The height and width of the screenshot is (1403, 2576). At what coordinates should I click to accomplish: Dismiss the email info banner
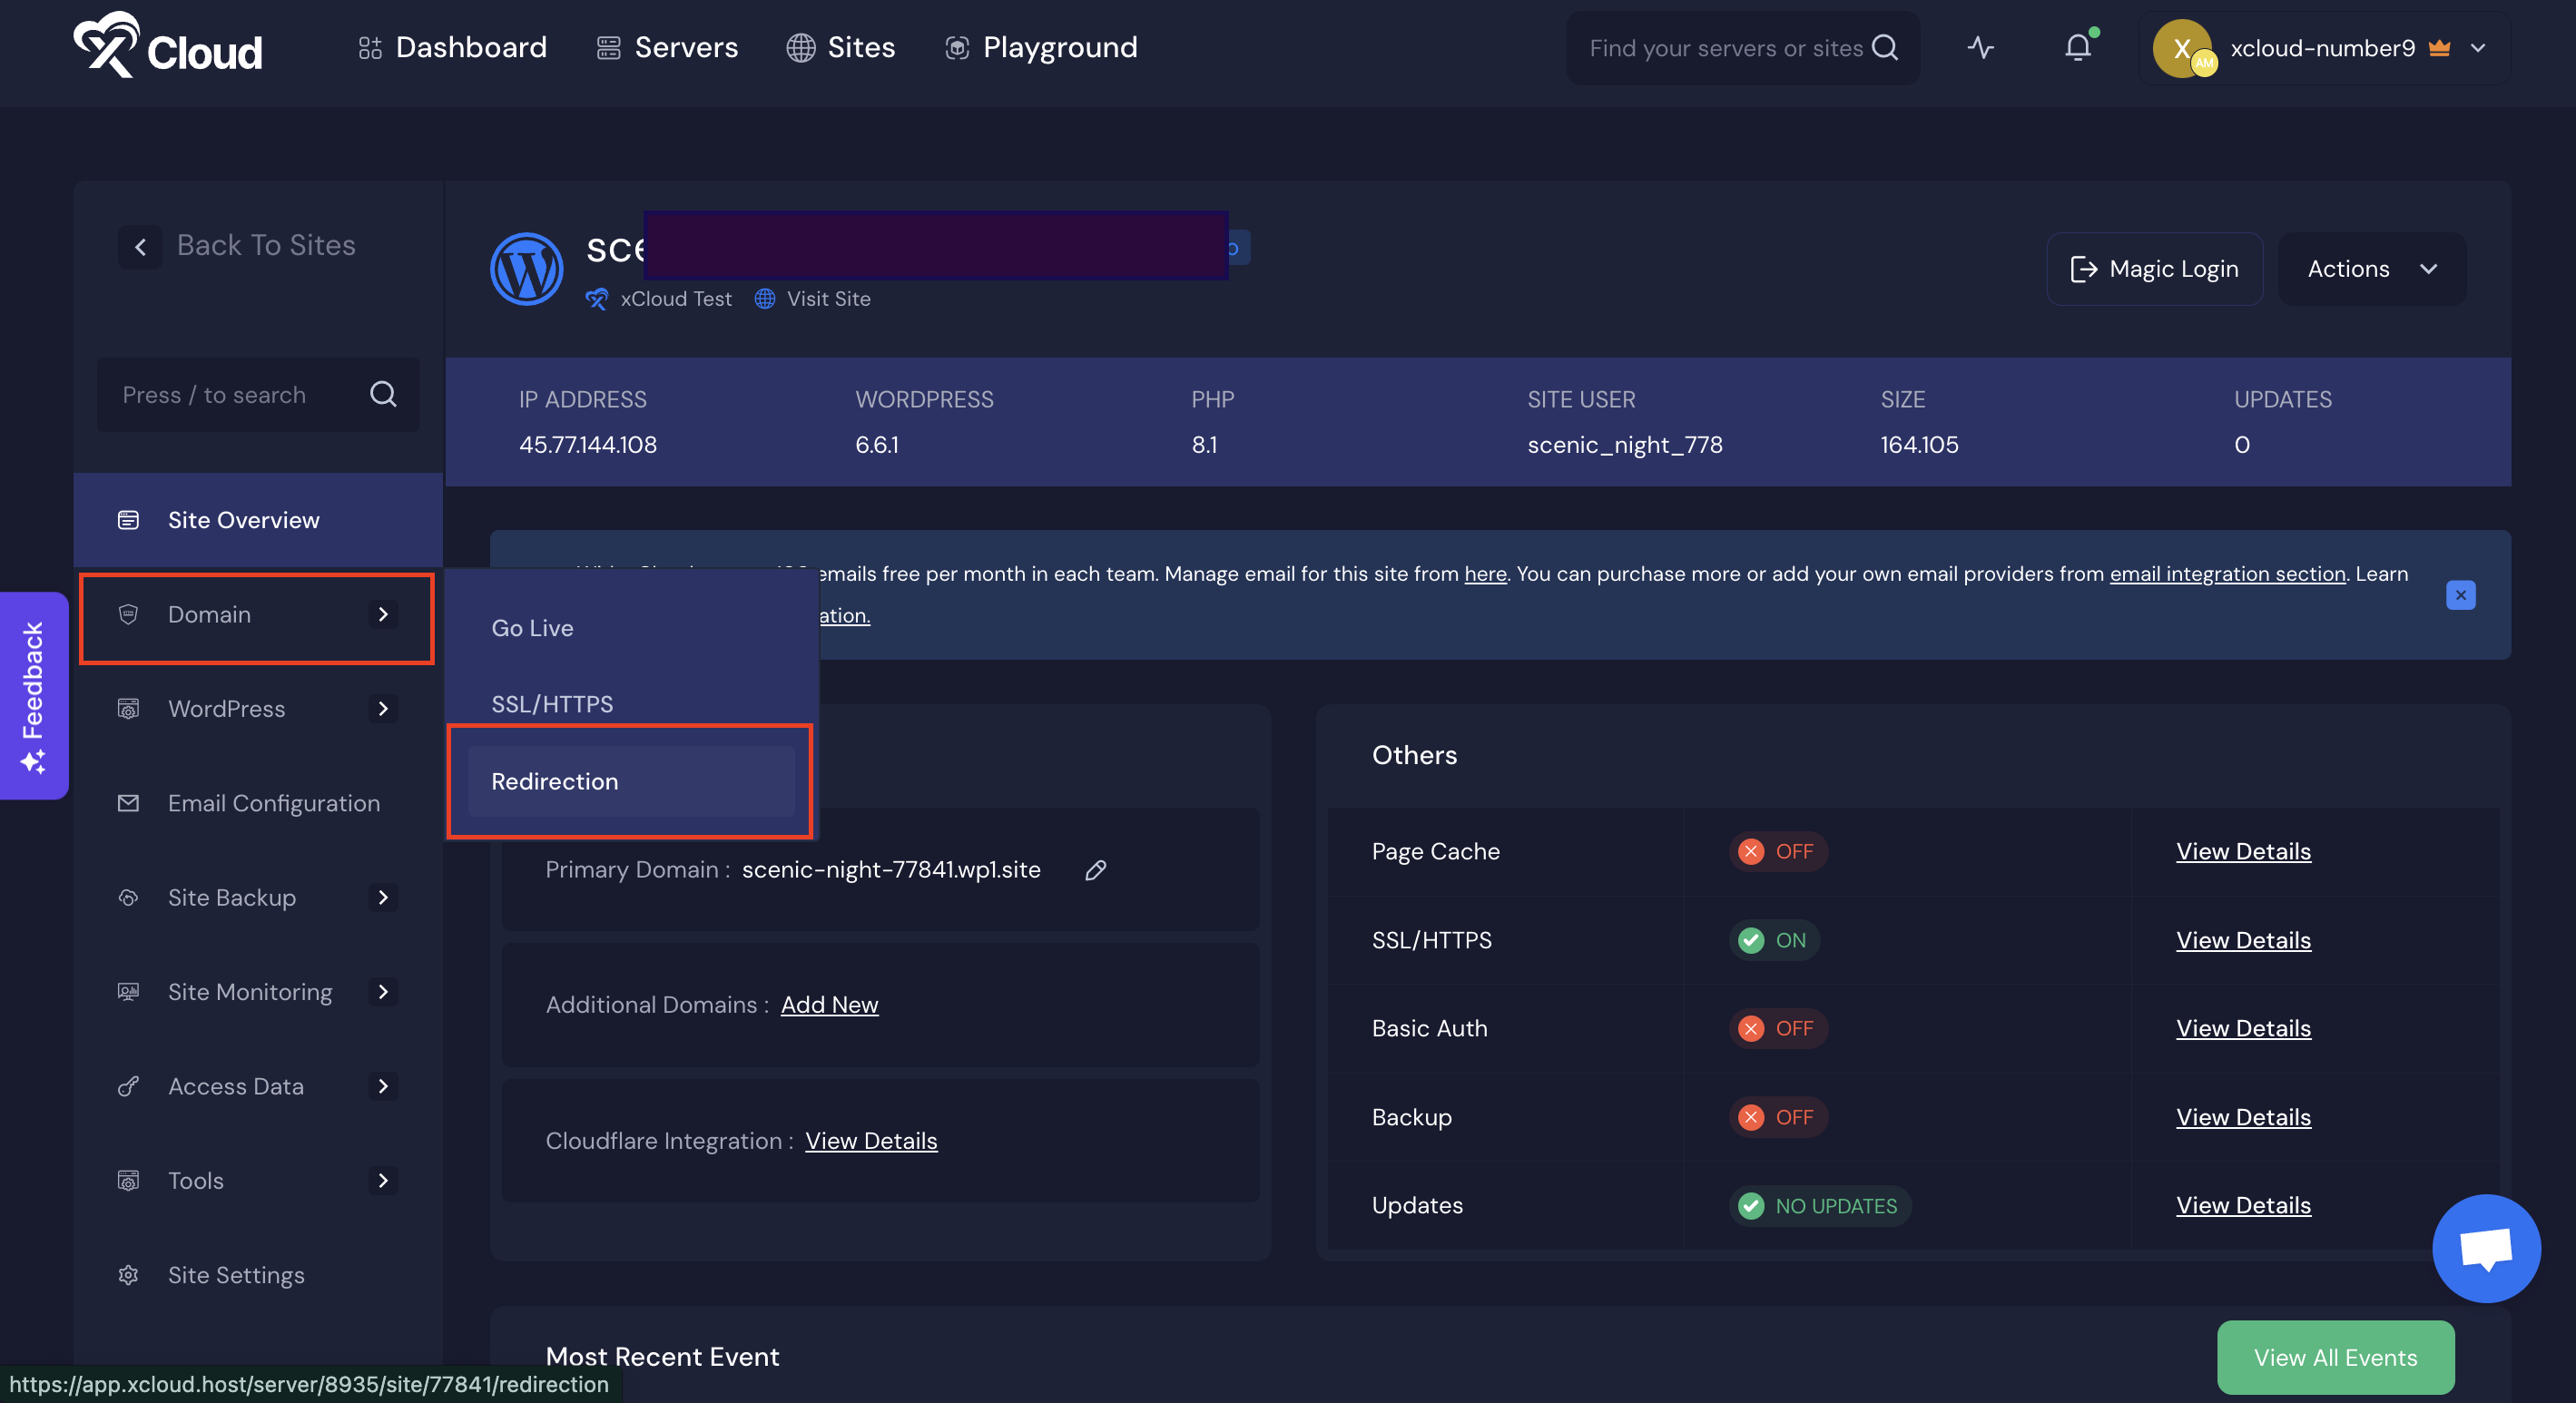(x=2460, y=595)
